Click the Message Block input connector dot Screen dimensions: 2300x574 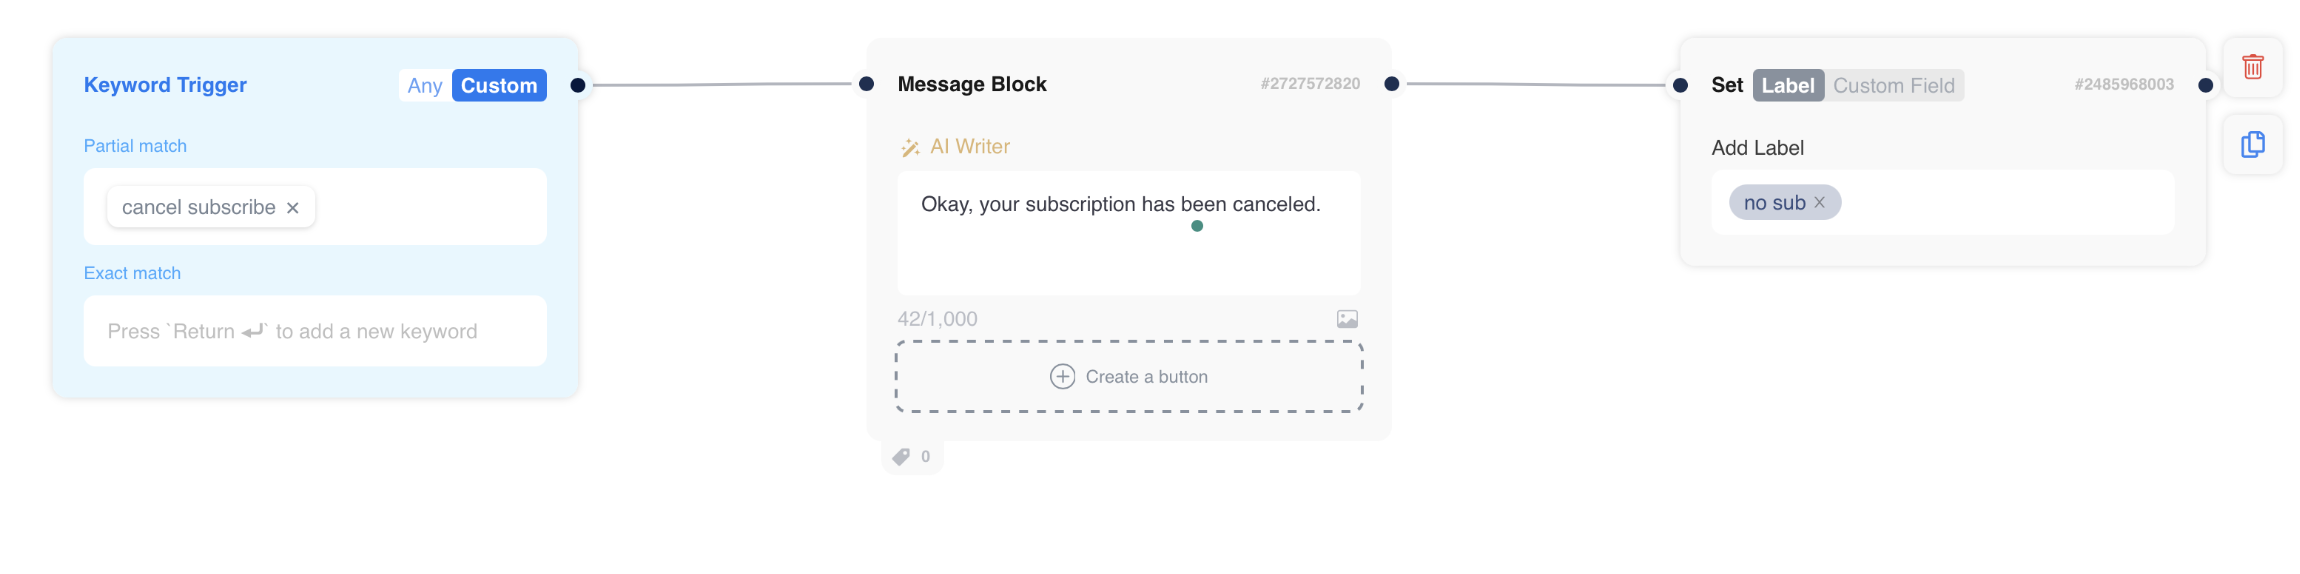(x=867, y=84)
